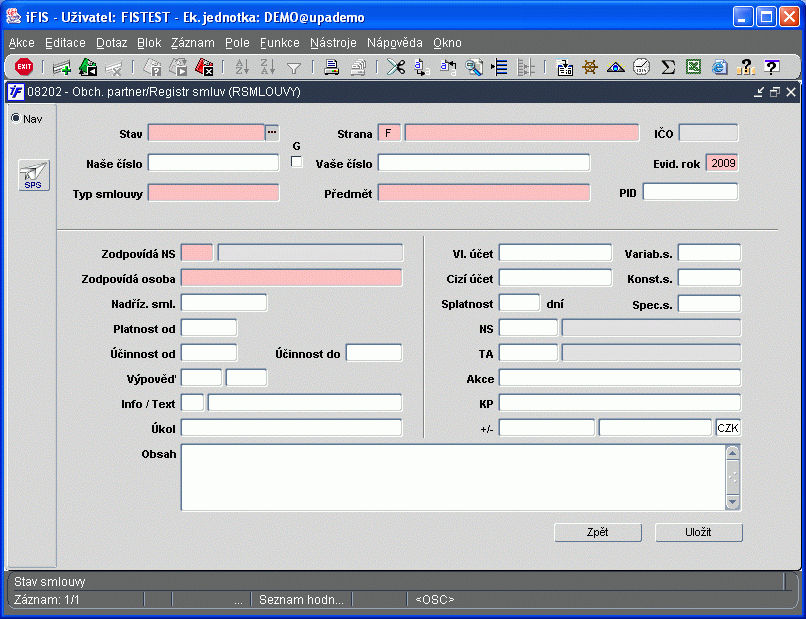Screen dimensions: 806x619
Task: Click the Sigma sum icon
Action: 668,67
